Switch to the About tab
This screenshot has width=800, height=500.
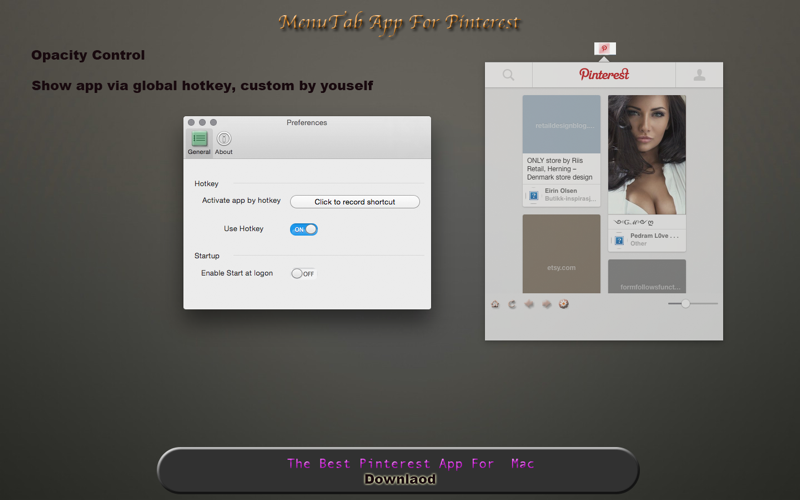pos(223,142)
